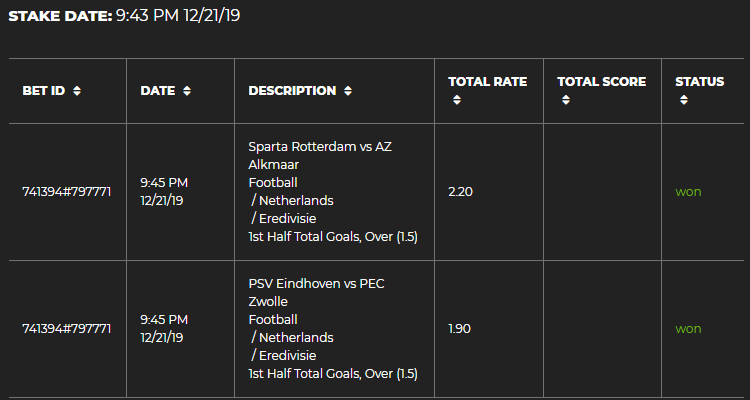The width and height of the screenshot is (750, 400).
Task: Toggle sort arrows beside Description
Action: pyautogui.click(x=348, y=91)
